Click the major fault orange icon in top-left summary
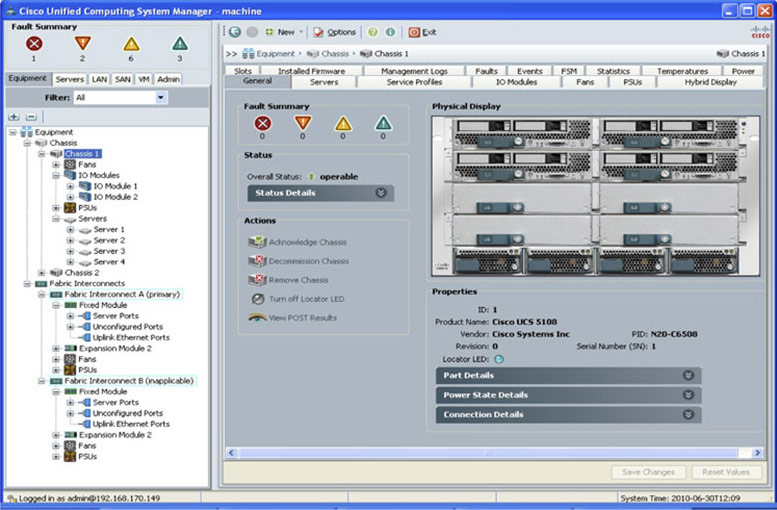 tap(83, 44)
